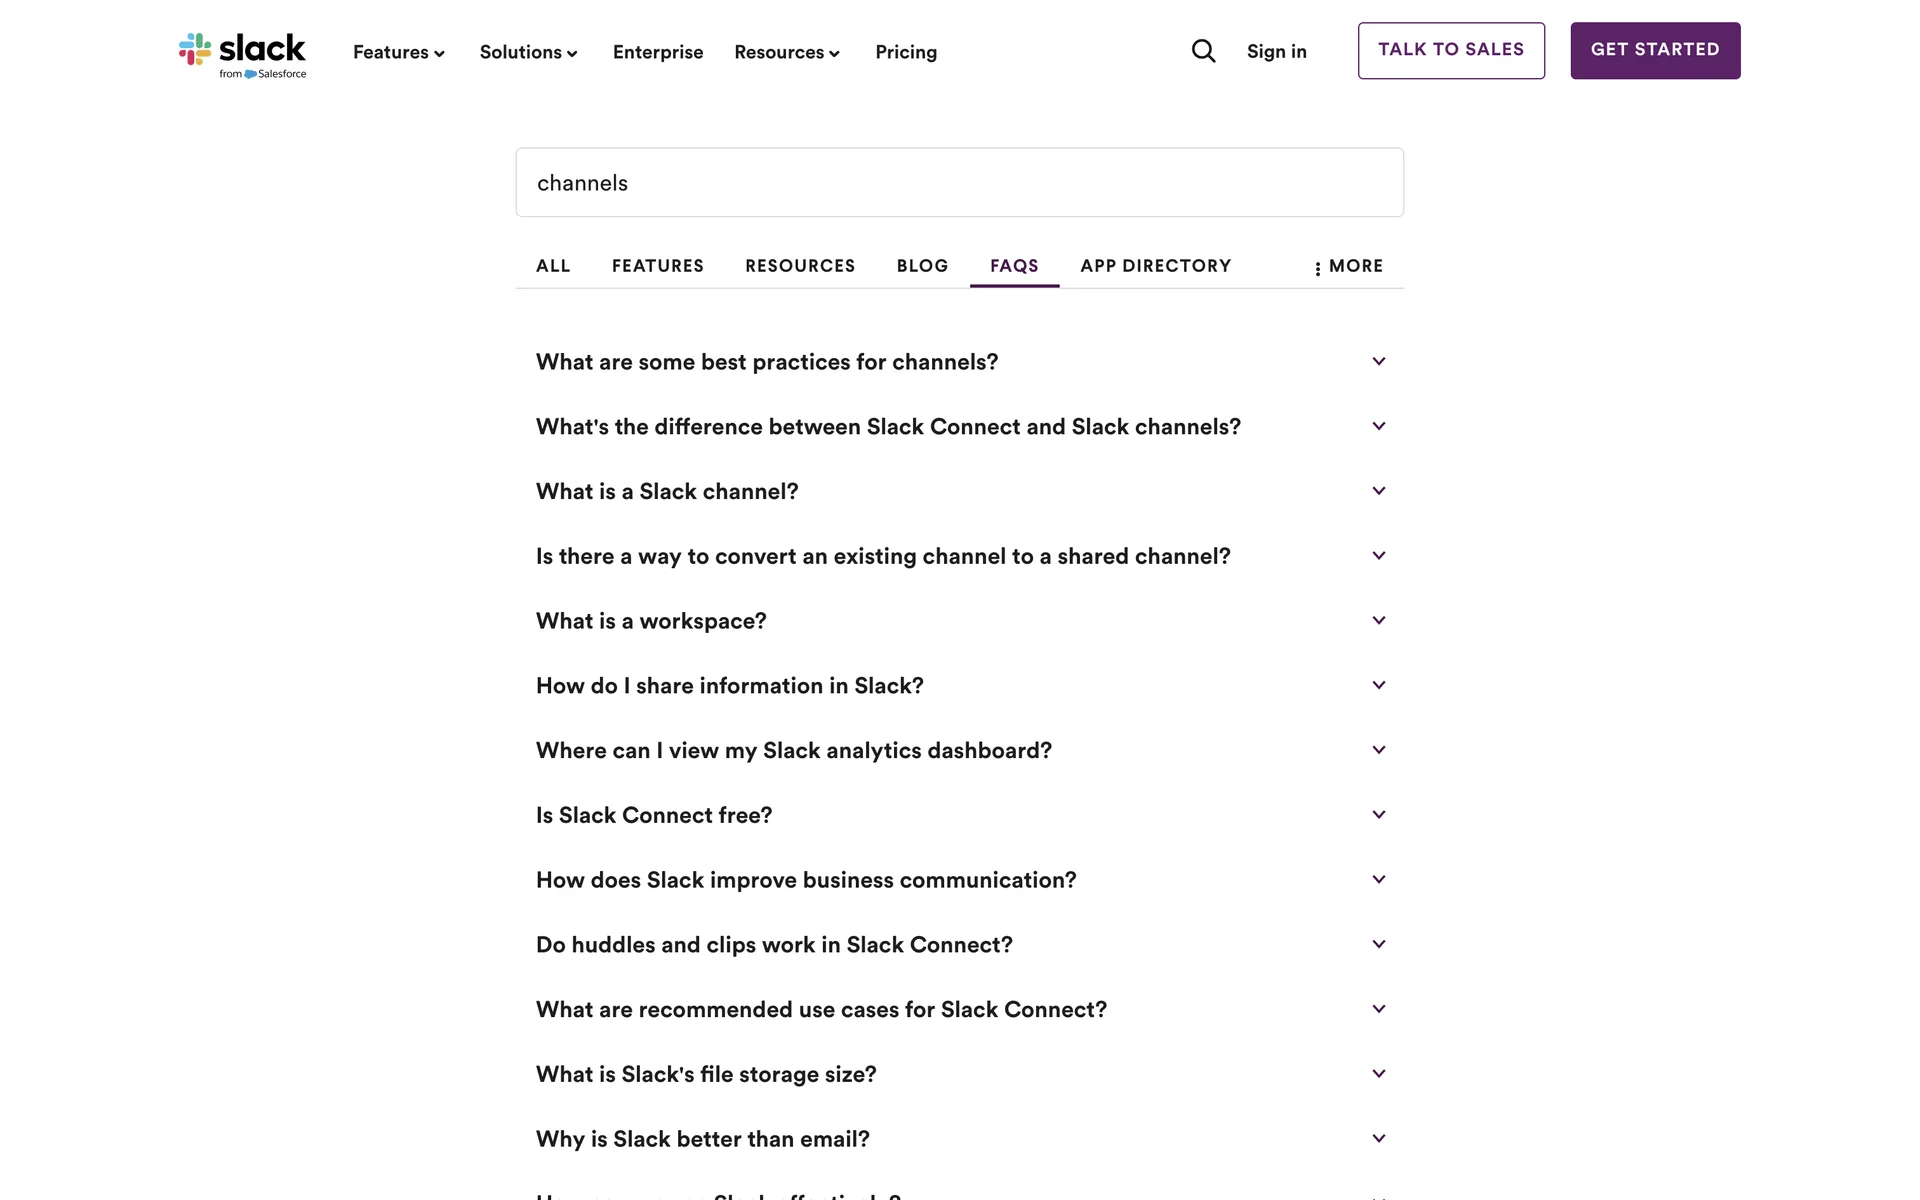Expand the Features navigation menu
Image resolution: width=1920 pixels, height=1200 pixels.
pyautogui.click(x=398, y=52)
